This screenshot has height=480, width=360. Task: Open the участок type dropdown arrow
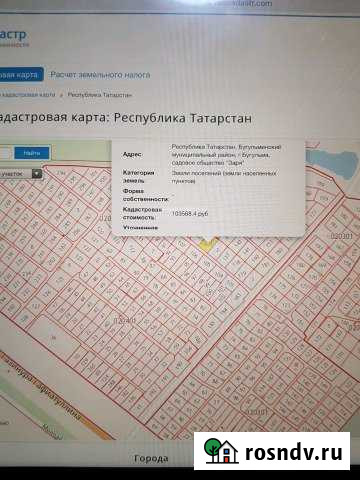(37, 174)
